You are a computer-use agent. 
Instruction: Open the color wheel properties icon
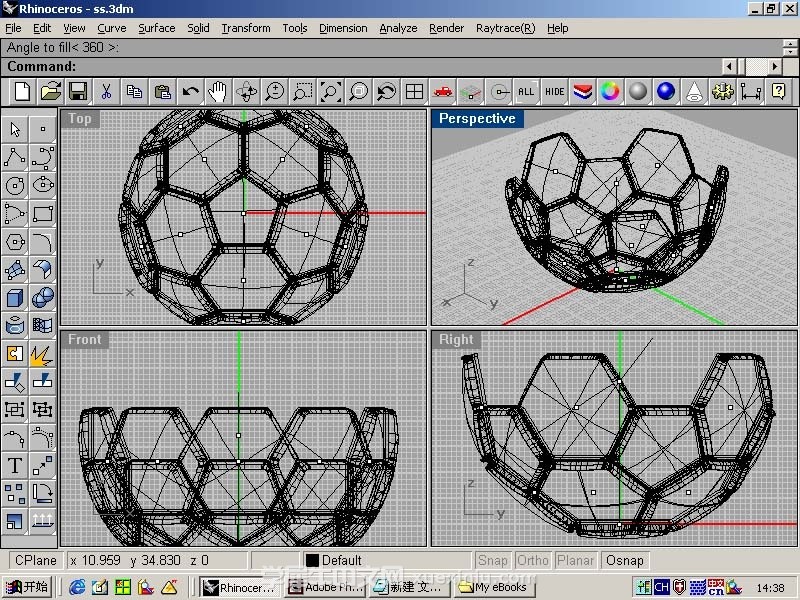click(610, 92)
